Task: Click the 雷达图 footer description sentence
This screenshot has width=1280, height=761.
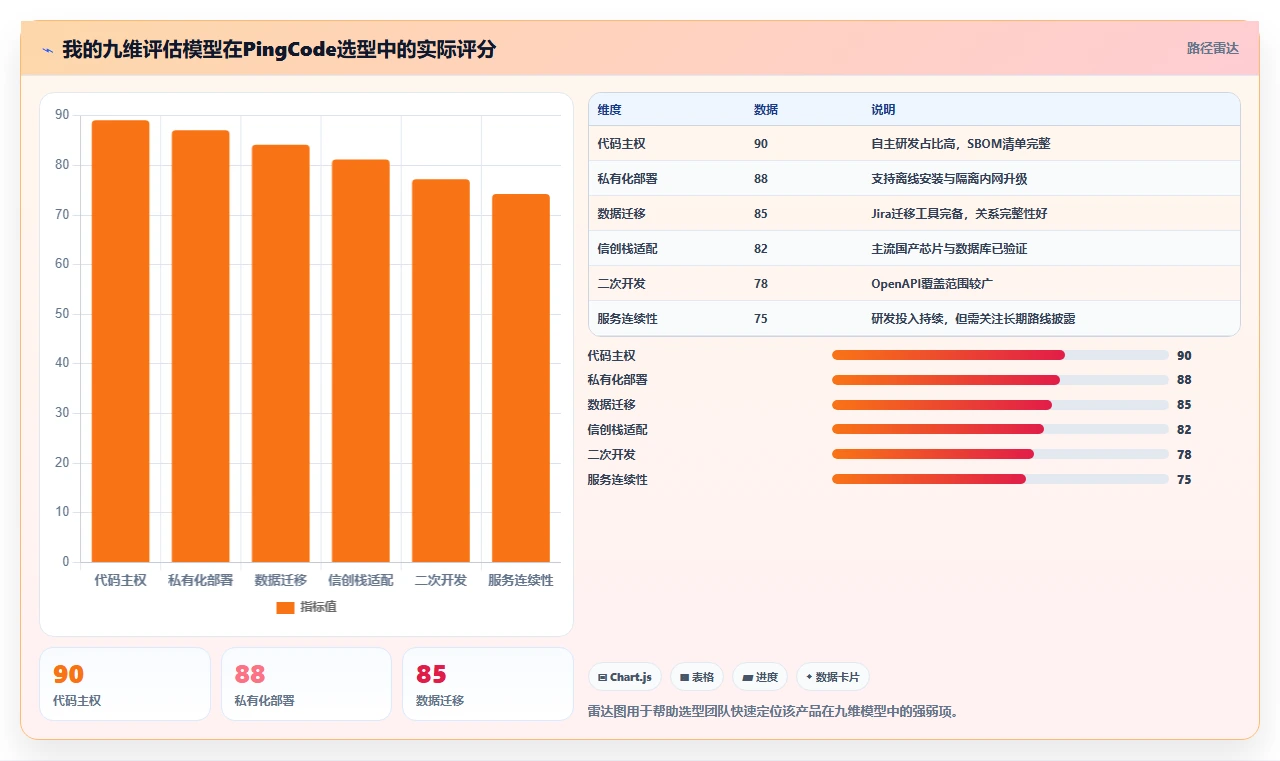Action: (773, 712)
